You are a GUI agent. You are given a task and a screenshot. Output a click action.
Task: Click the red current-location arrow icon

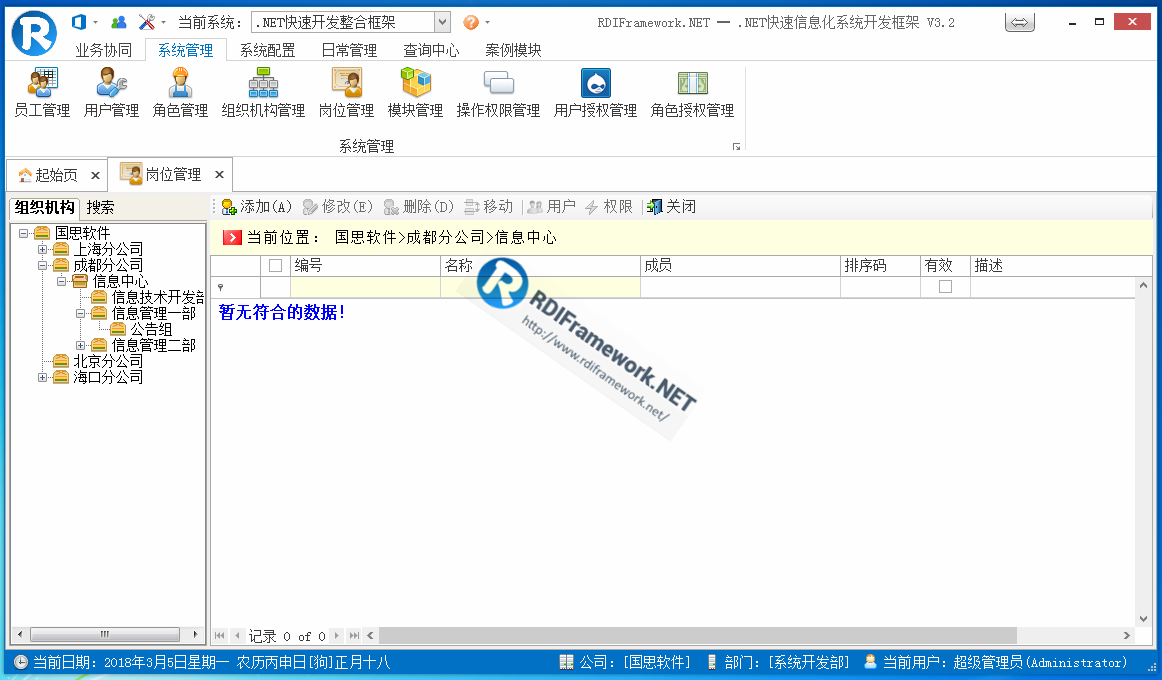pyautogui.click(x=232, y=237)
